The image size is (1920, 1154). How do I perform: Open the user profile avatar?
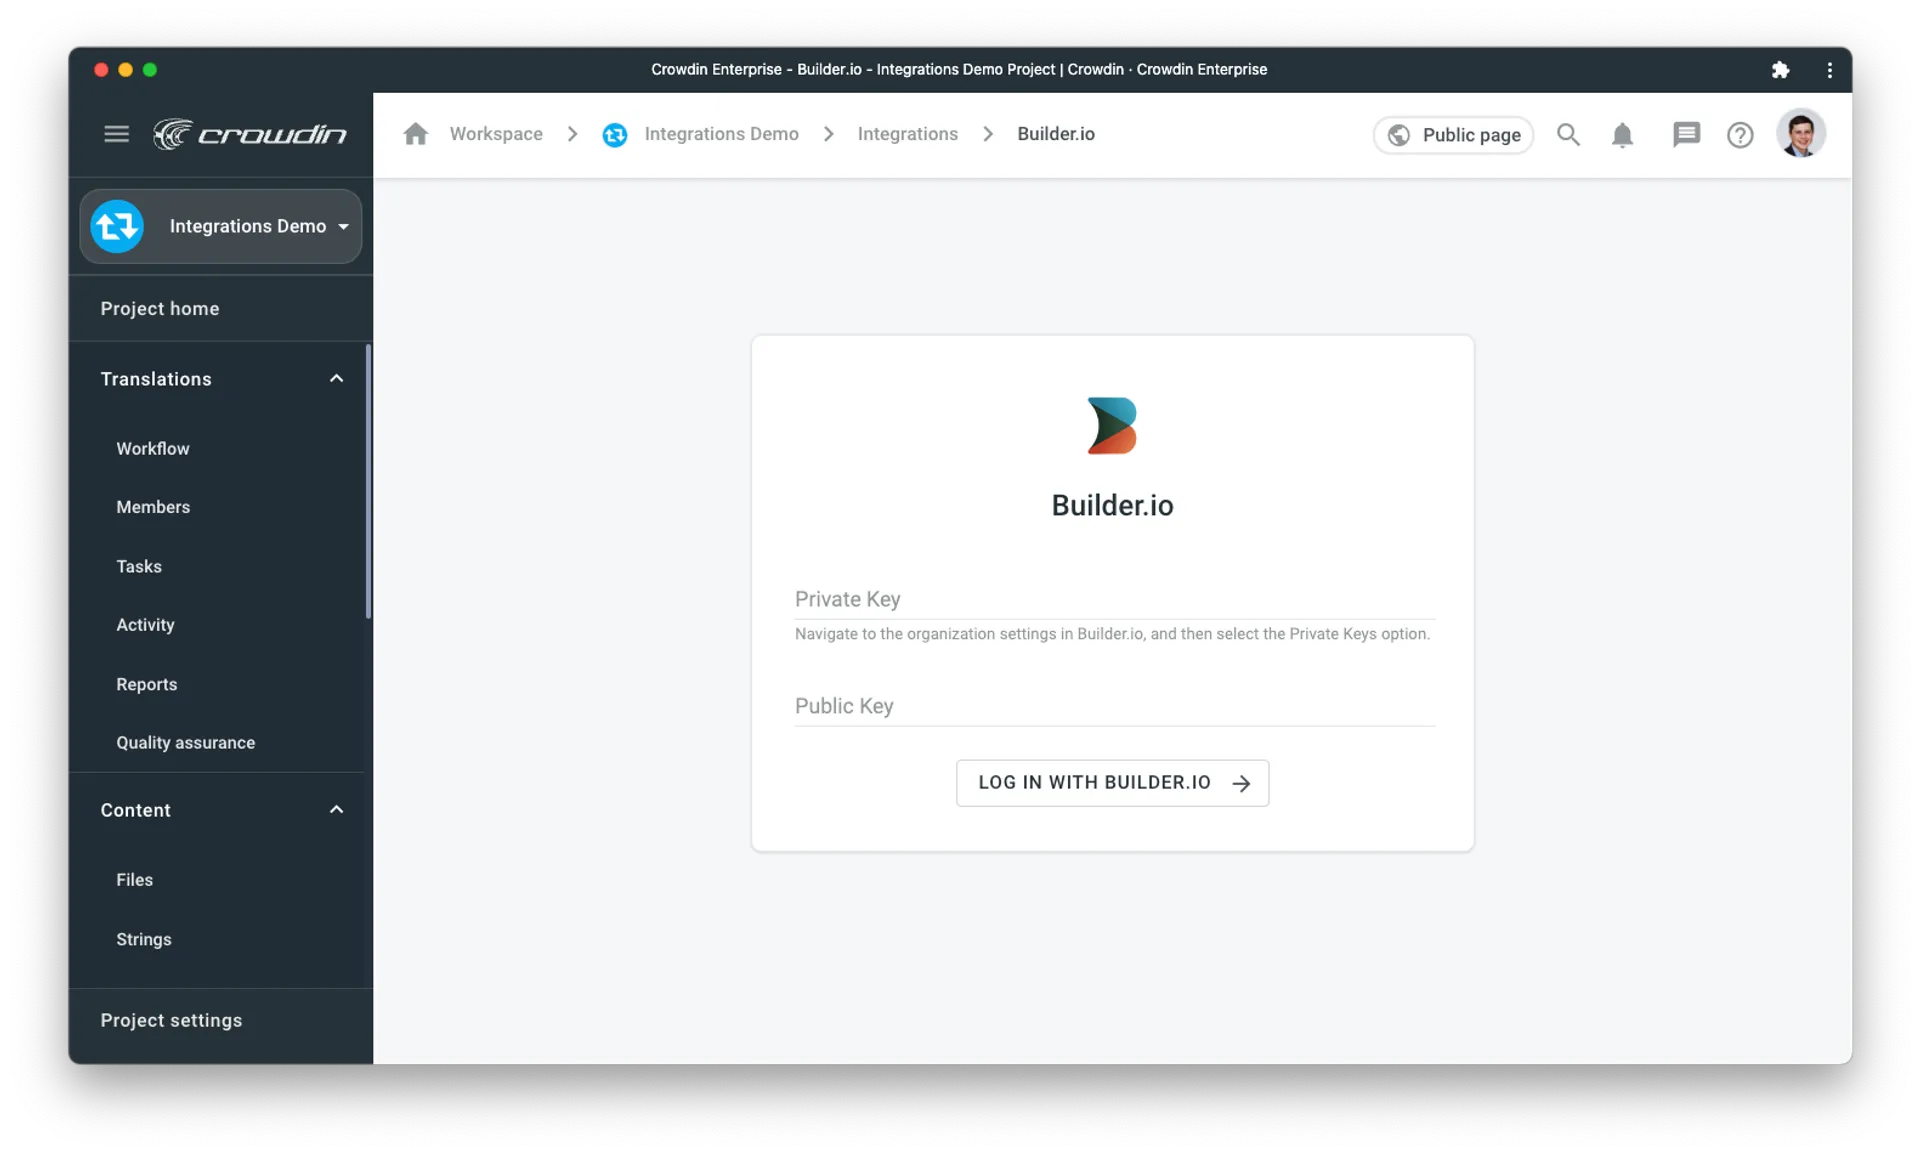[1801, 134]
